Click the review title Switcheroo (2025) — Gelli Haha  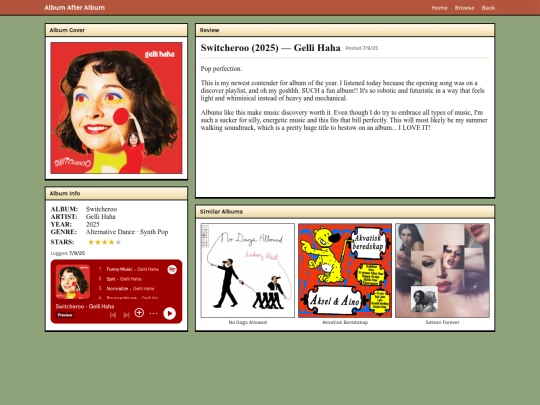[270, 48]
